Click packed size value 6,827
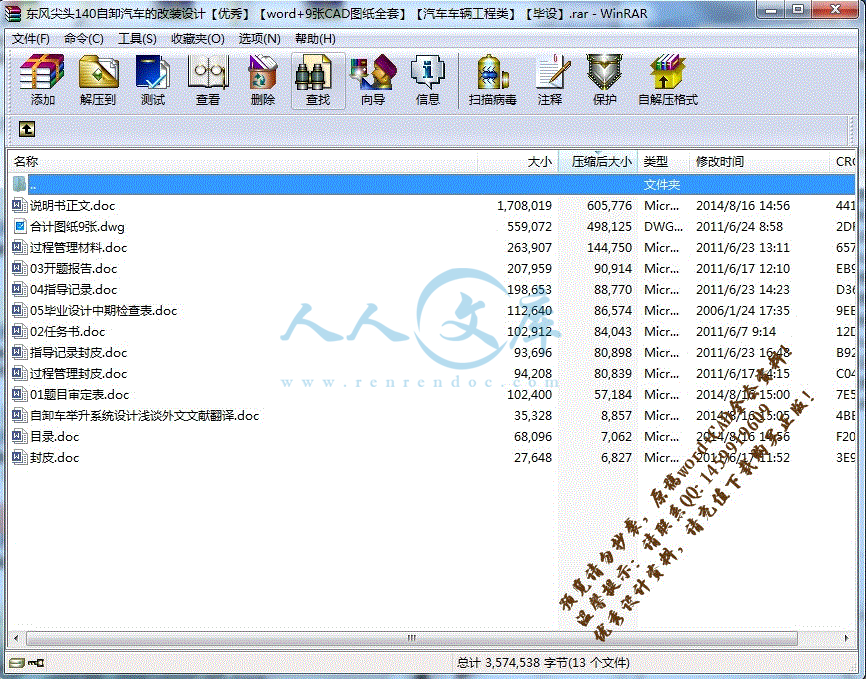The image size is (866, 679). (x=616, y=457)
